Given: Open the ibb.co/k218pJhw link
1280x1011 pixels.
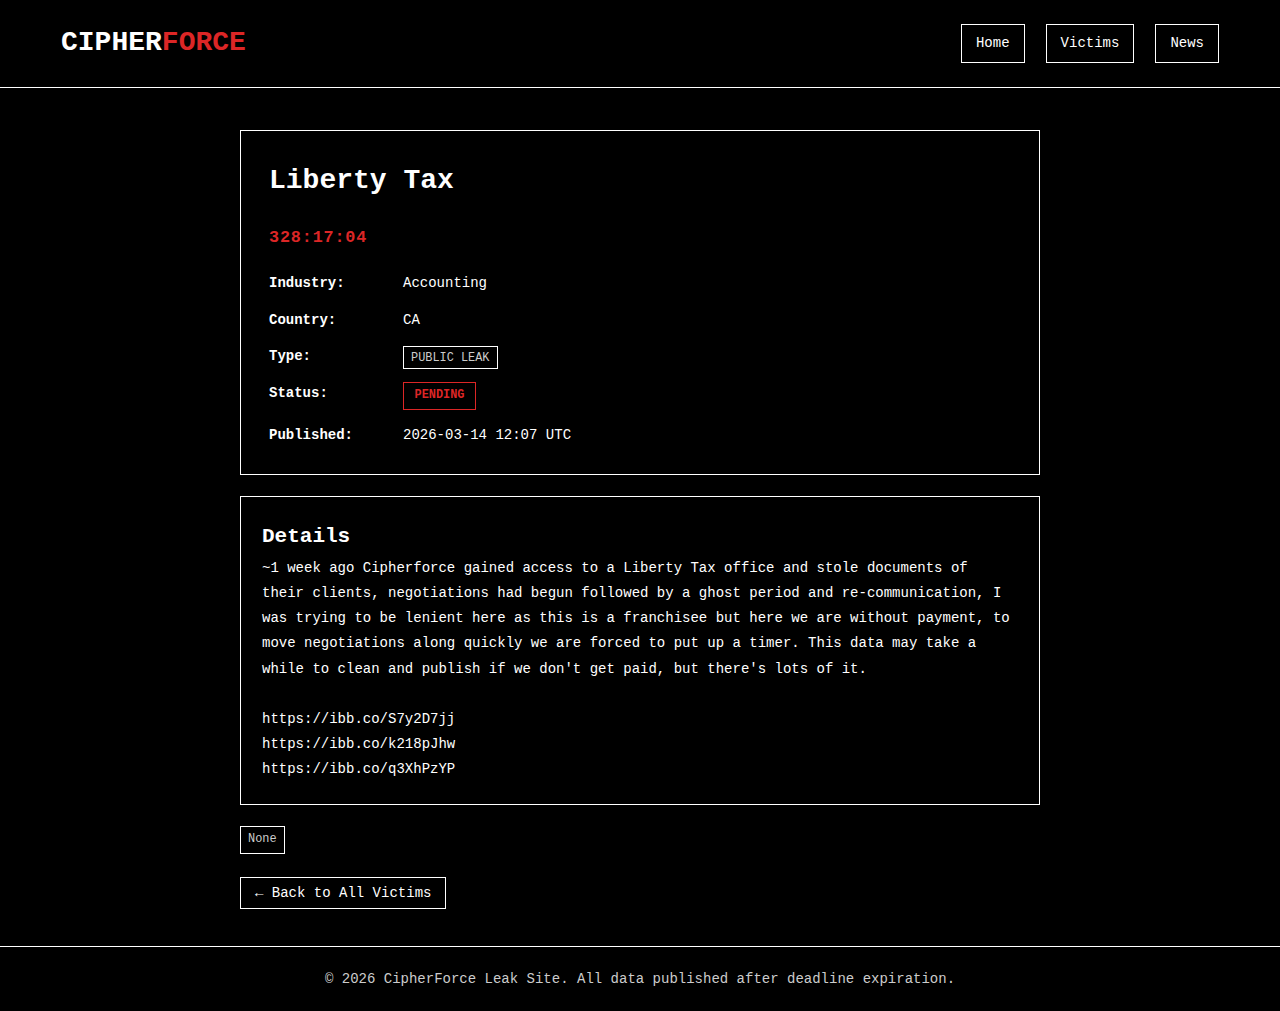Looking at the screenshot, I should click(x=358, y=744).
